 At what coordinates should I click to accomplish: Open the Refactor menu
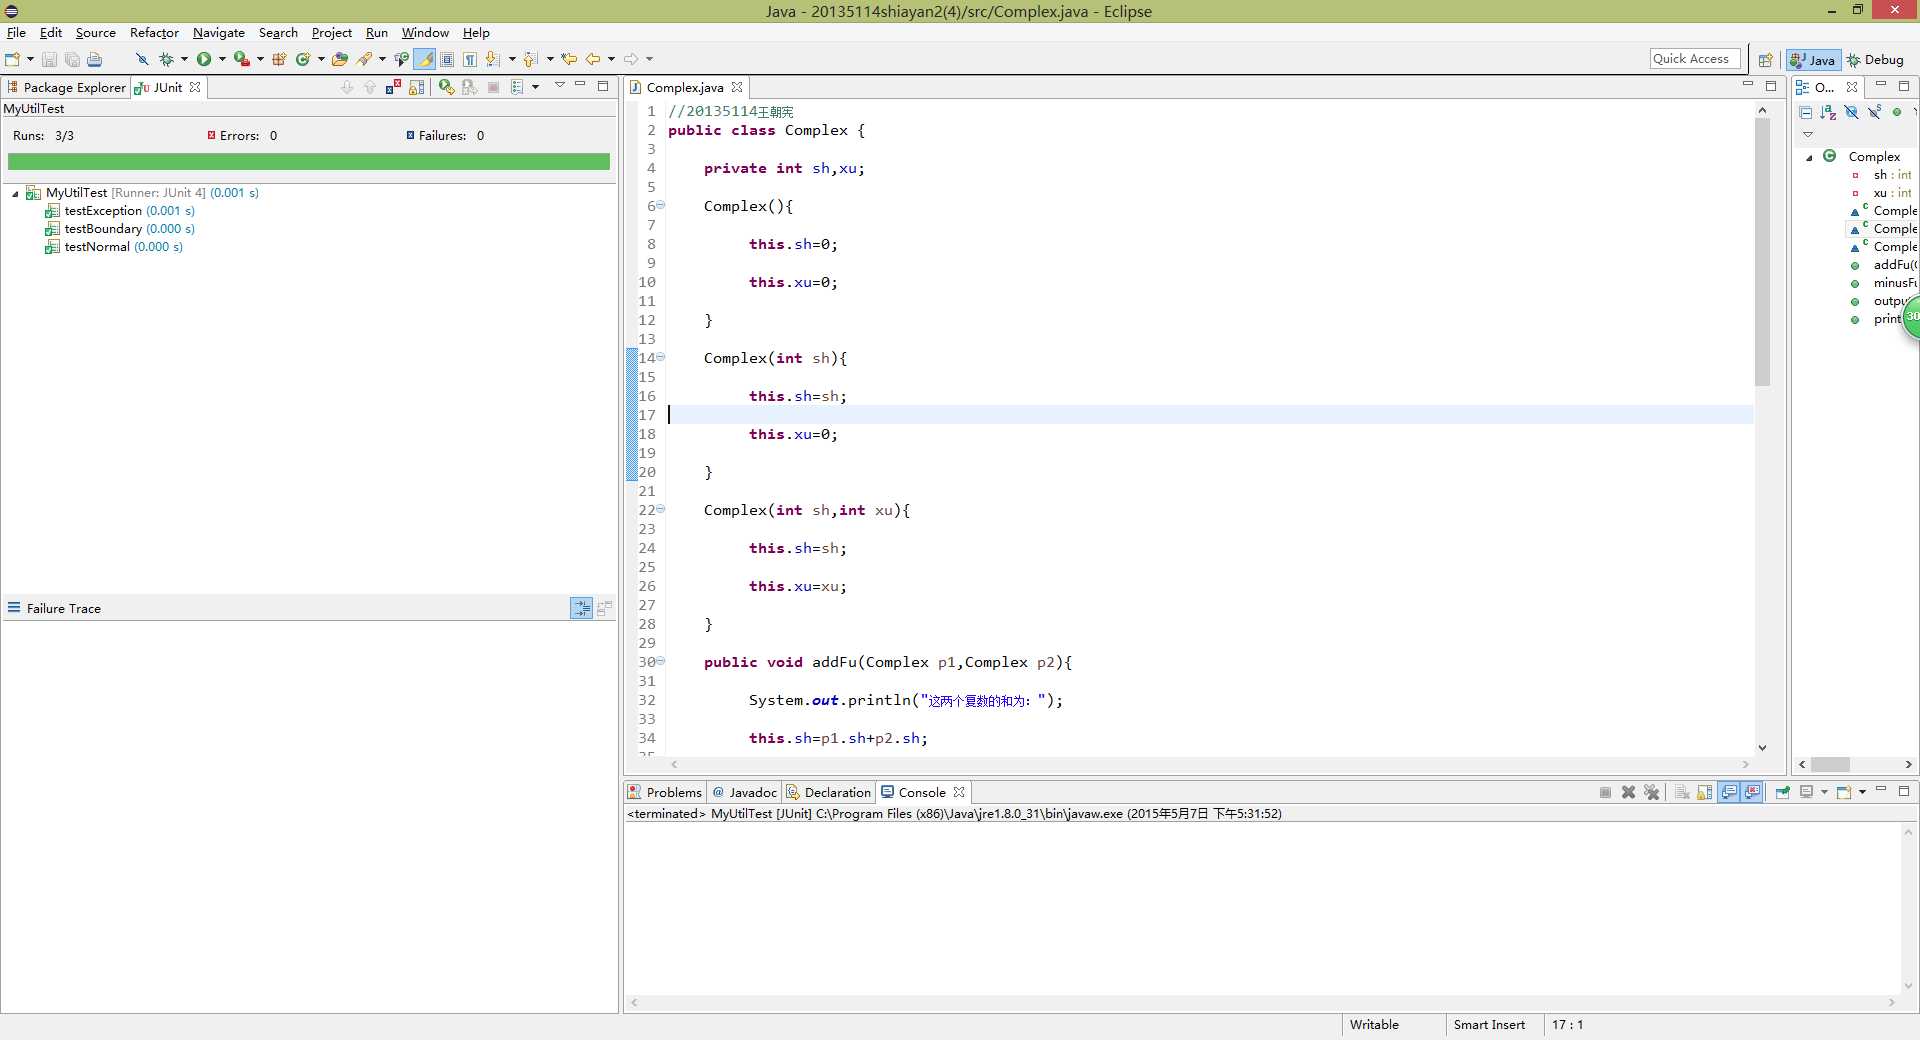pos(154,32)
